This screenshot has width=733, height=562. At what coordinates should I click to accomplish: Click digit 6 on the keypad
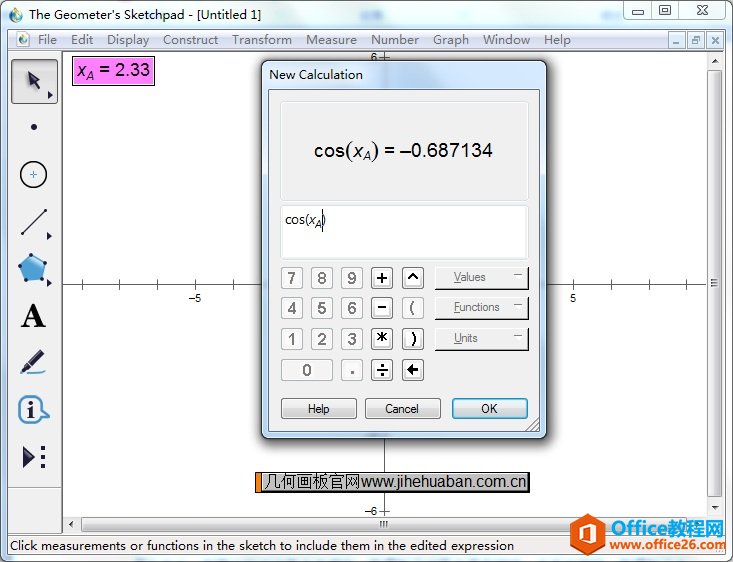coord(352,308)
